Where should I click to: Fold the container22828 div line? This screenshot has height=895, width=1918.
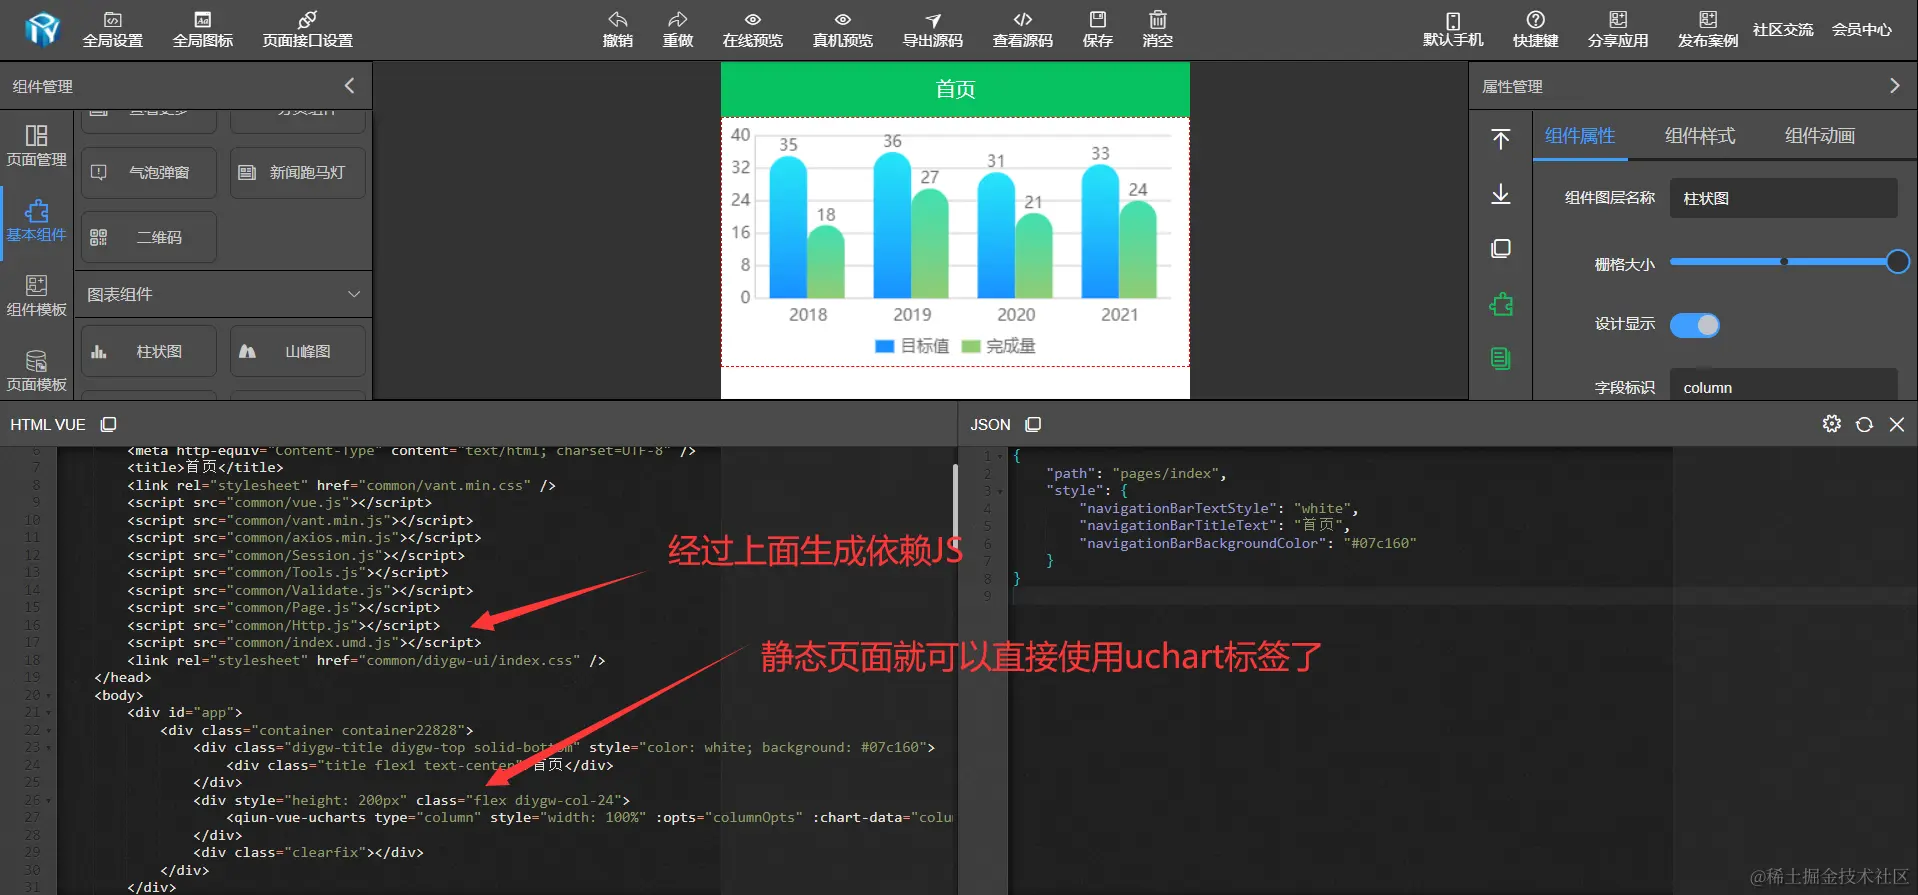pos(48,730)
